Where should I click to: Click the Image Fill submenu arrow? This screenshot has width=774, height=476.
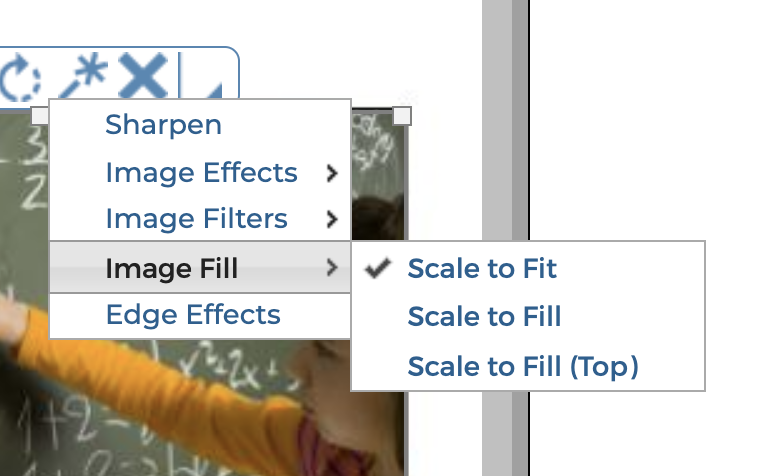(332, 267)
